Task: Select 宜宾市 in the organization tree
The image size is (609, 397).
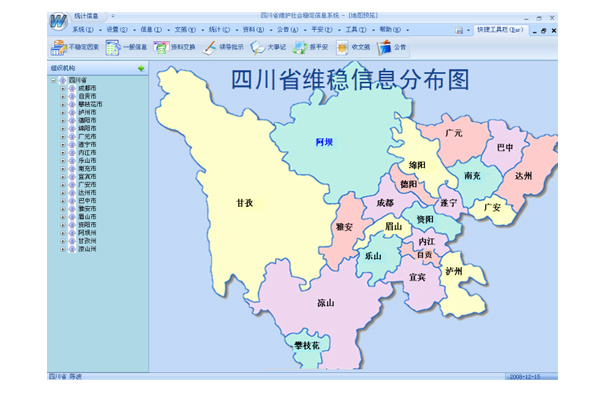Action: click(87, 177)
